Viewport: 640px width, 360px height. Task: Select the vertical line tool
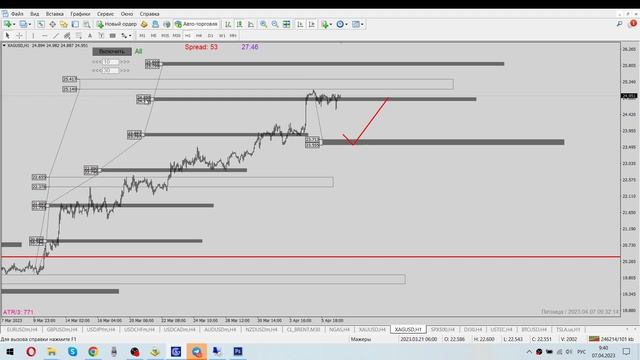pos(33,36)
